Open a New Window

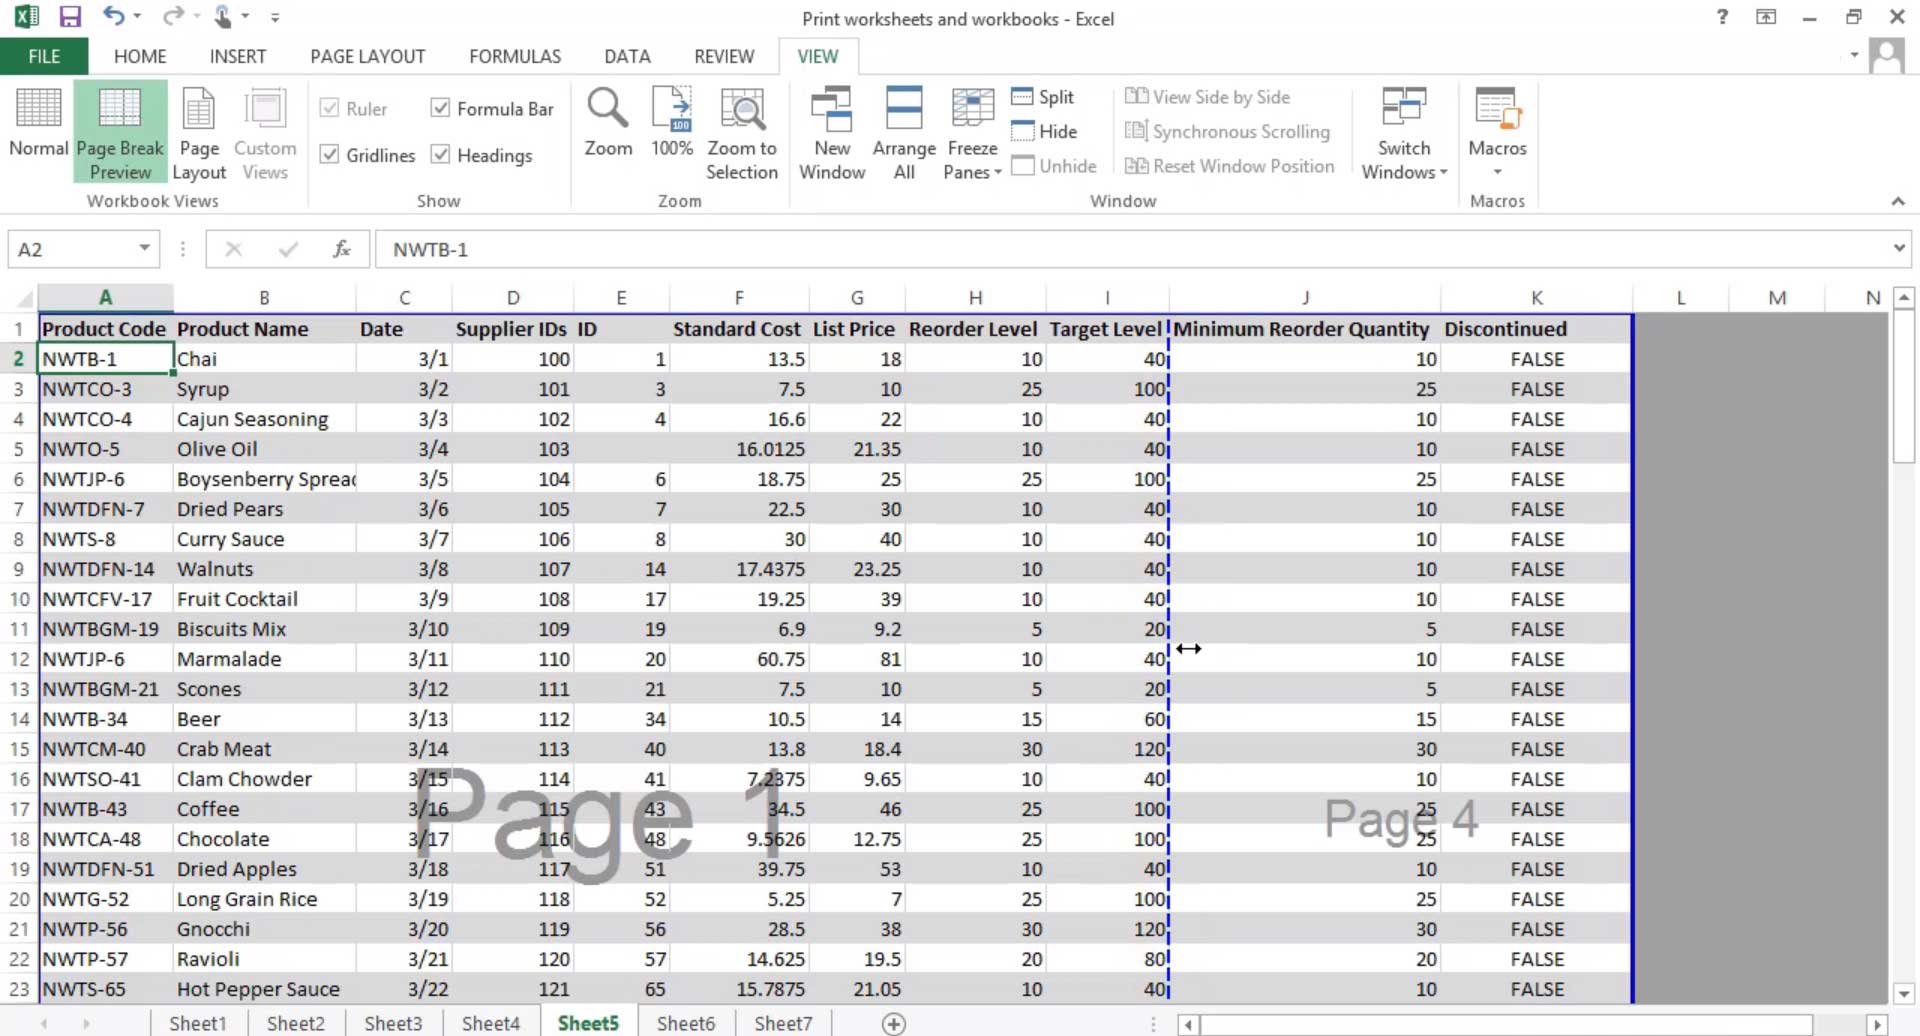(832, 133)
